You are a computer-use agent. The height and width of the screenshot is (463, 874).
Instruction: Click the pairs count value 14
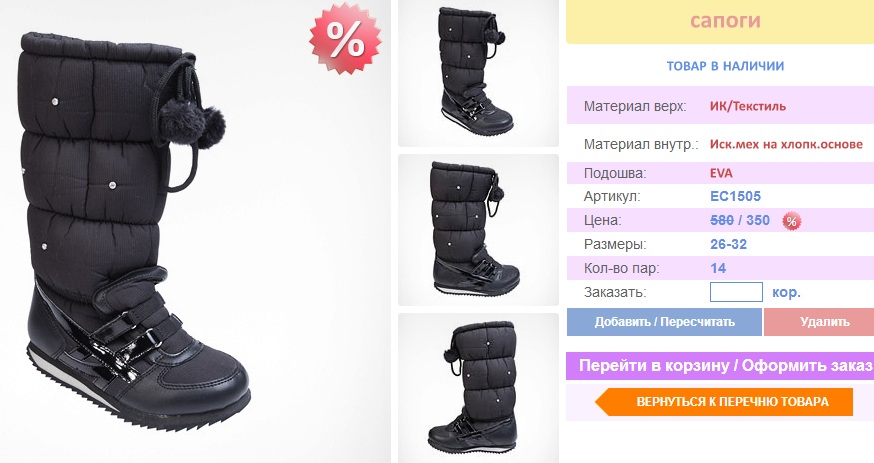(x=718, y=268)
